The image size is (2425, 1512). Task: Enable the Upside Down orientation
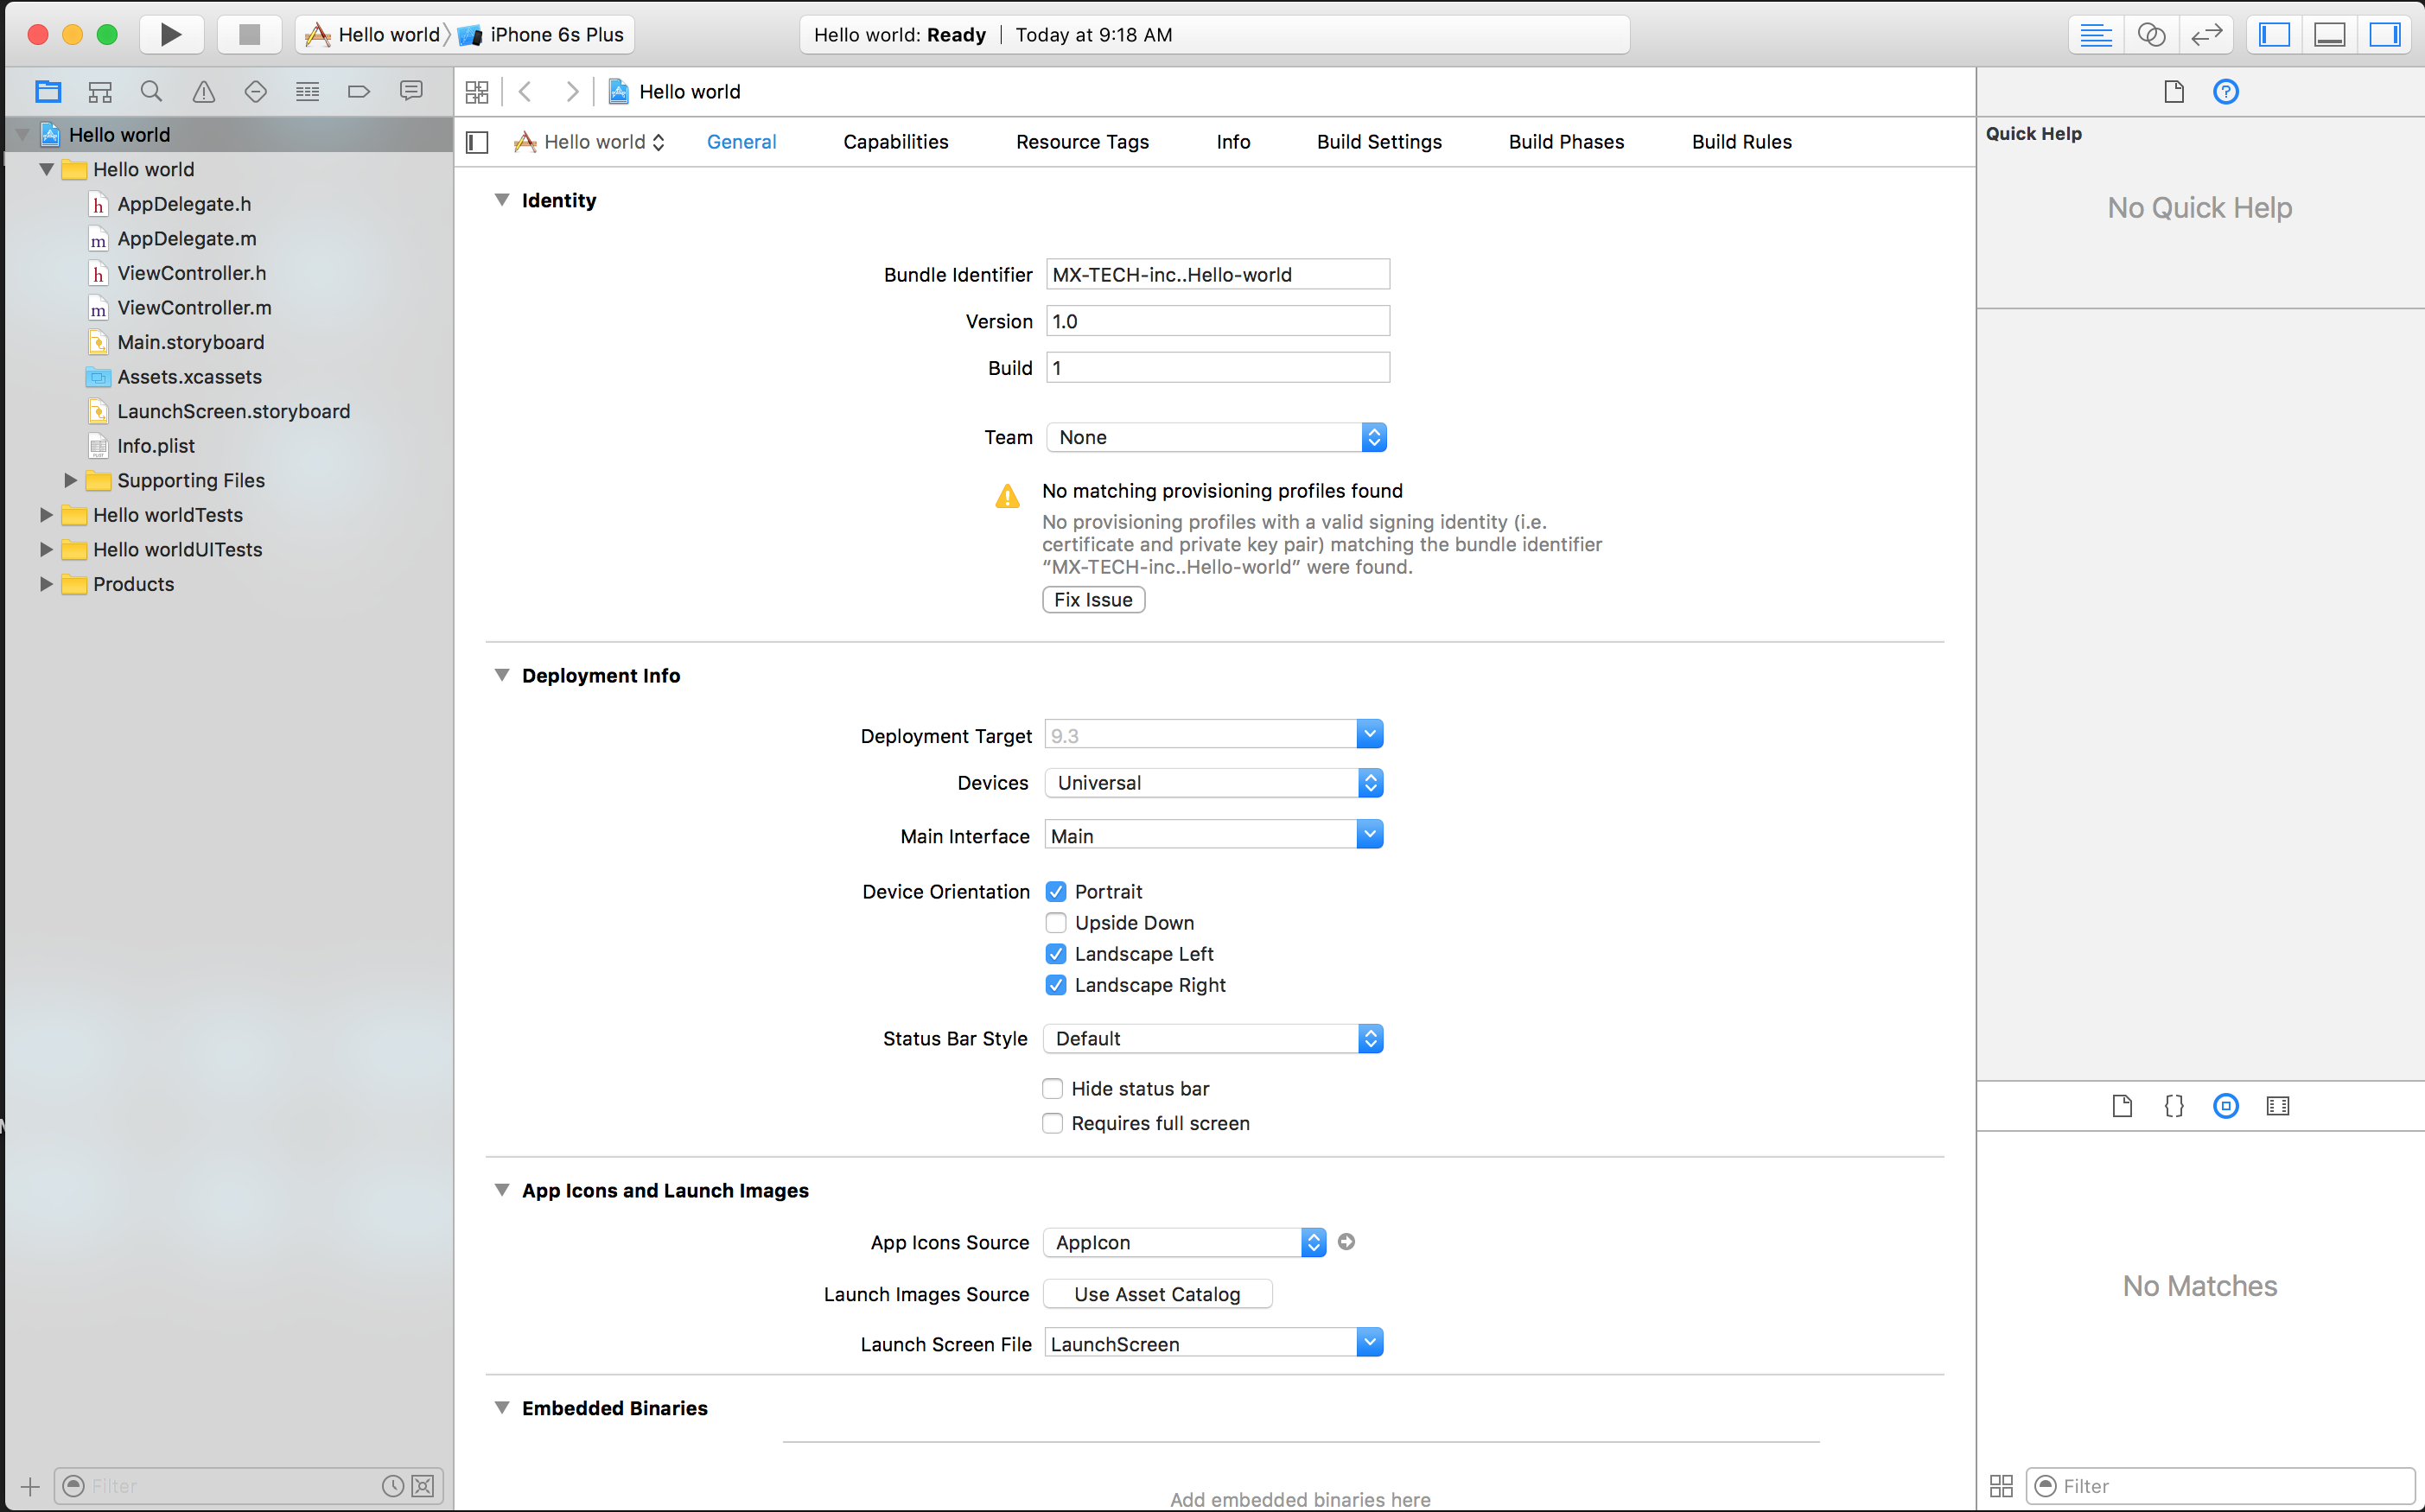pyautogui.click(x=1055, y=922)
